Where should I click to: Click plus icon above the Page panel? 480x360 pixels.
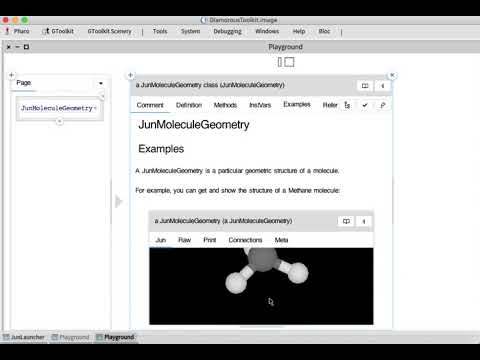click(11, 75)
